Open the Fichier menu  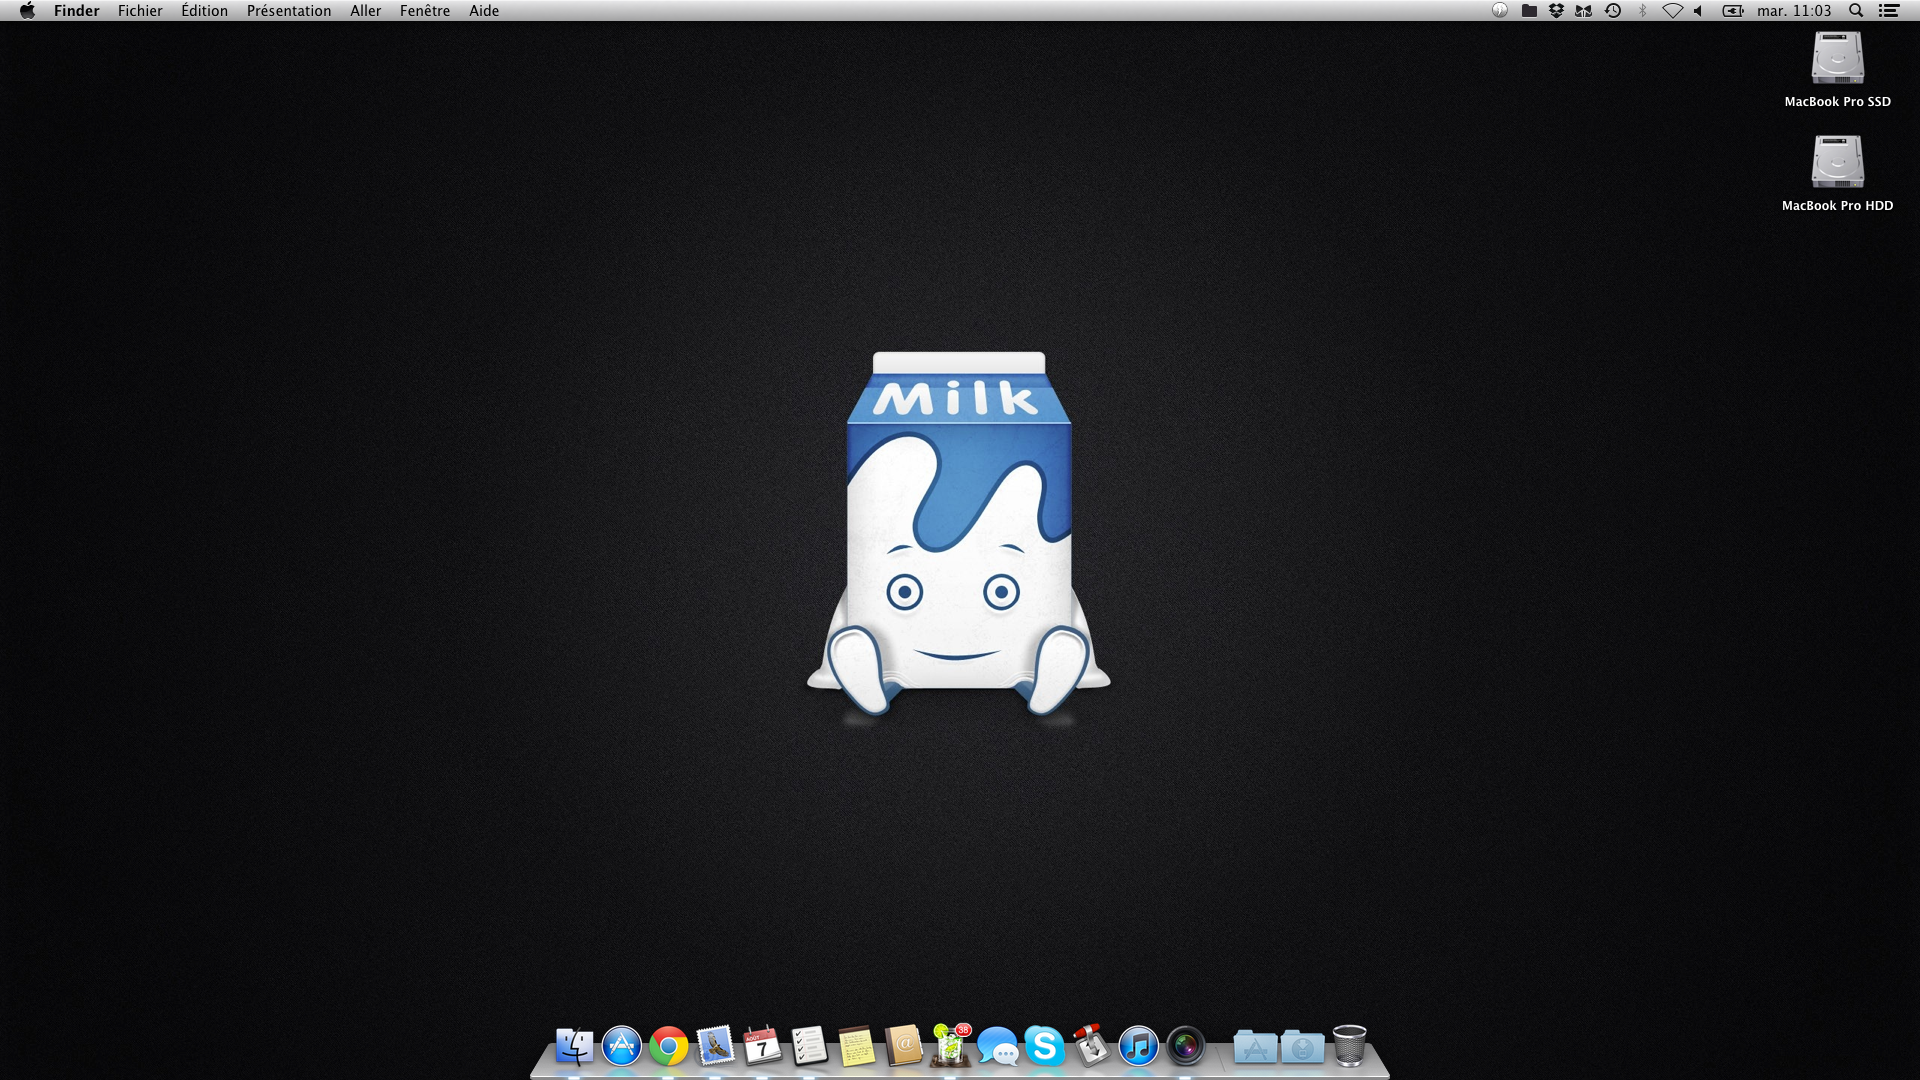click(140, 11)
